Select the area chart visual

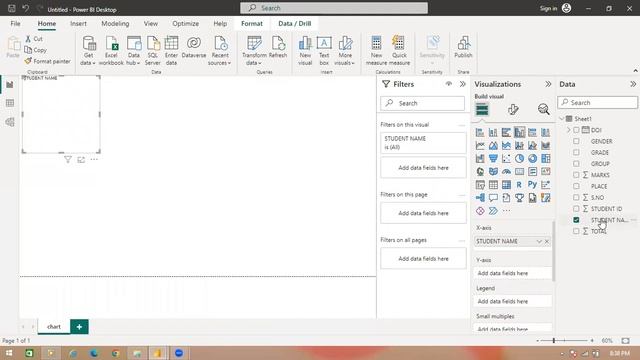[493, 145]
